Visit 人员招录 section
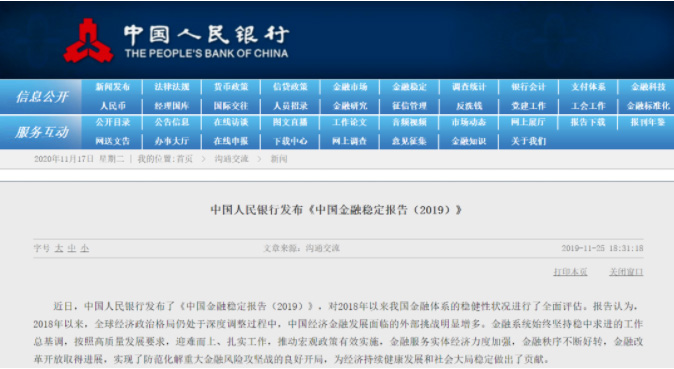Image resolution: width=674 pixels, height=369 pixels. 291,106
